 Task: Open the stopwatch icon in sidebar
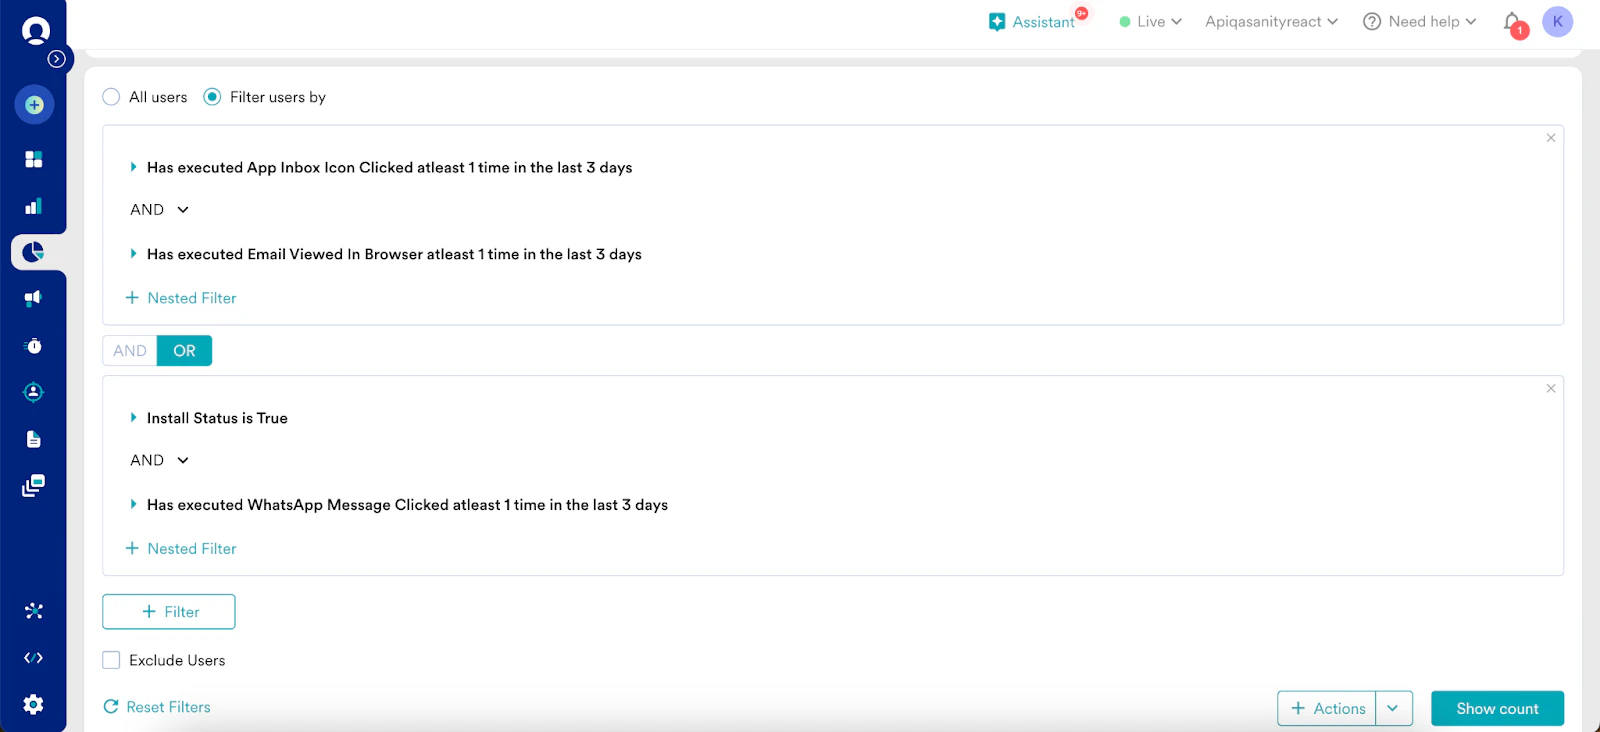pyautogui.click(x=34, y=345)
